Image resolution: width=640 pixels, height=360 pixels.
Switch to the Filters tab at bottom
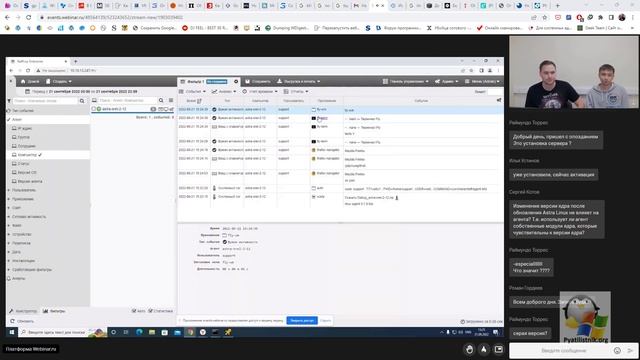pos(54,311)
